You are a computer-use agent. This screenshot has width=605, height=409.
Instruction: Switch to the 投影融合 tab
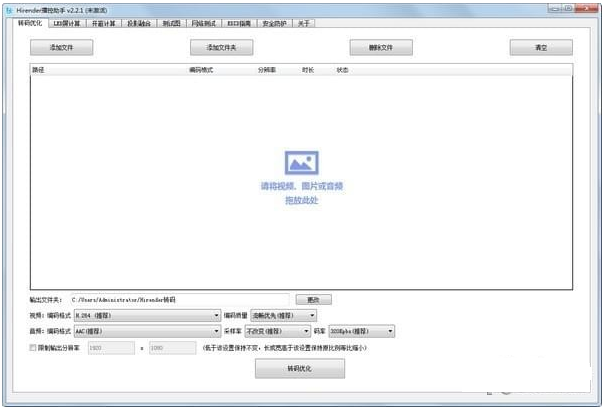(139, 24)
